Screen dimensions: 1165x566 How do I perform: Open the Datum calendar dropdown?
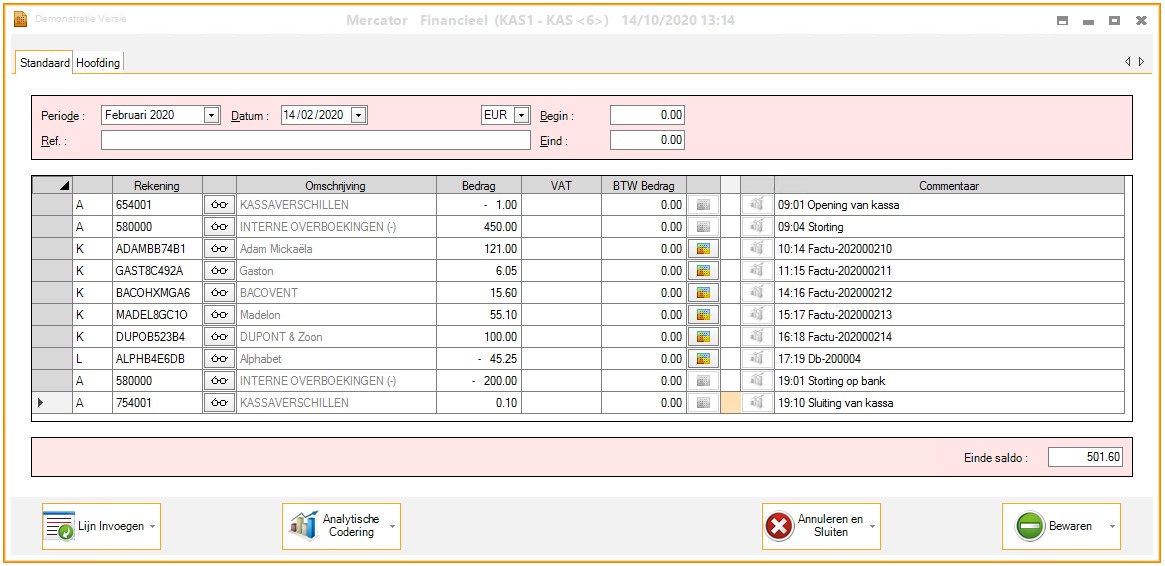coord(359,115)
